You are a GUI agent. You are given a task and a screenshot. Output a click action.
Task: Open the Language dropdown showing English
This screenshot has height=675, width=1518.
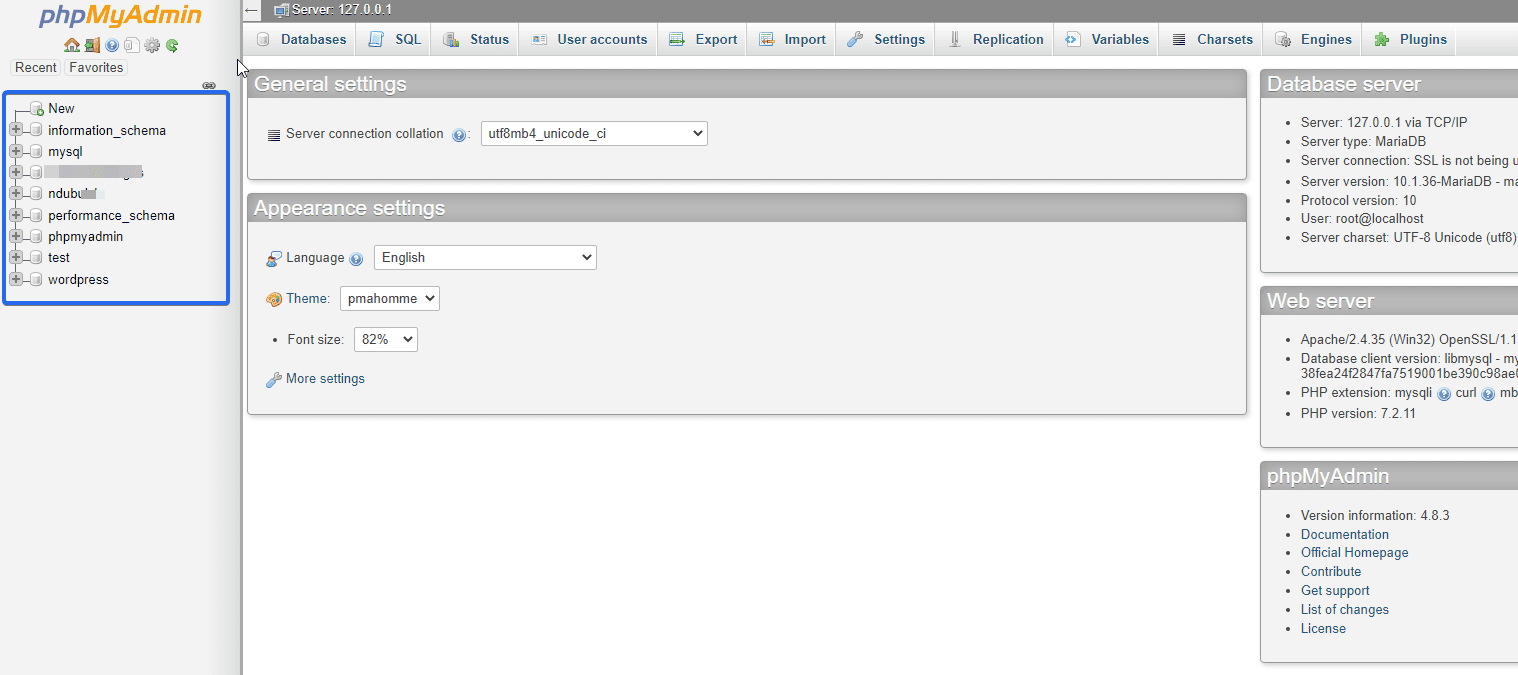[485, 257]
